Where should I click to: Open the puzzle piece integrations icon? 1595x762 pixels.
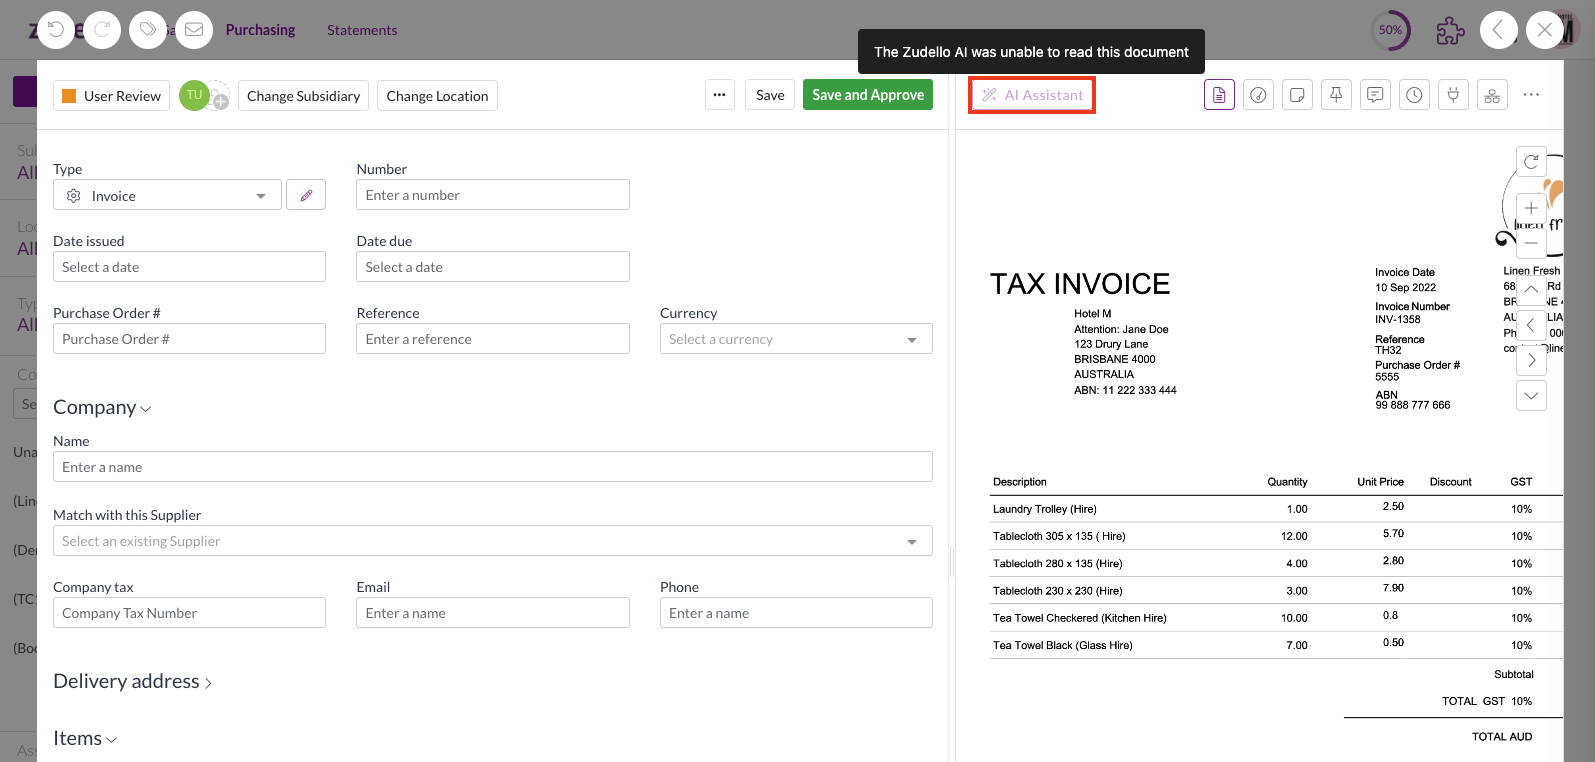1450,31
